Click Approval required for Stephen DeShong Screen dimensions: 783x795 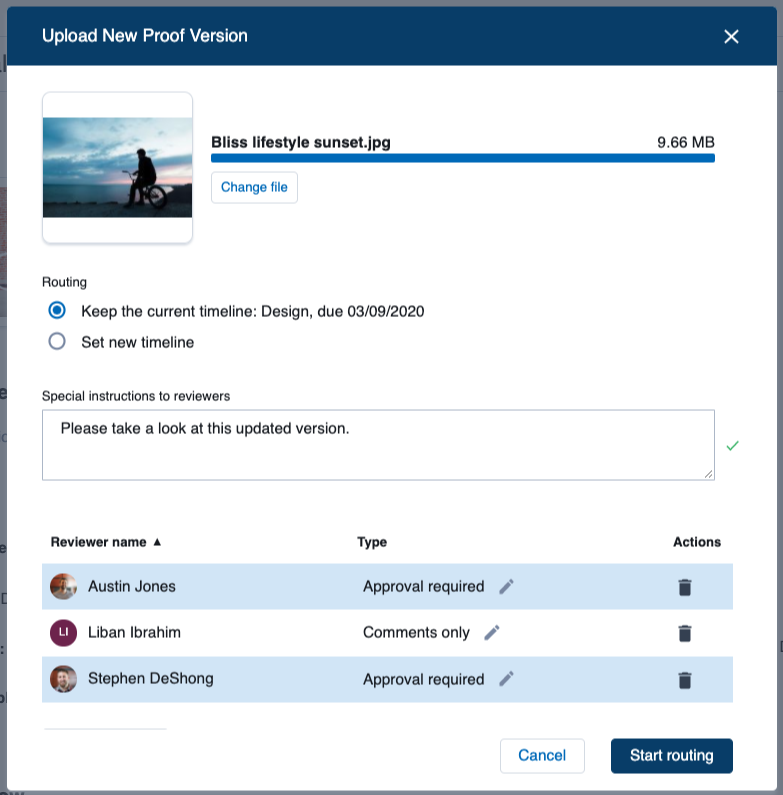point(423,679)
